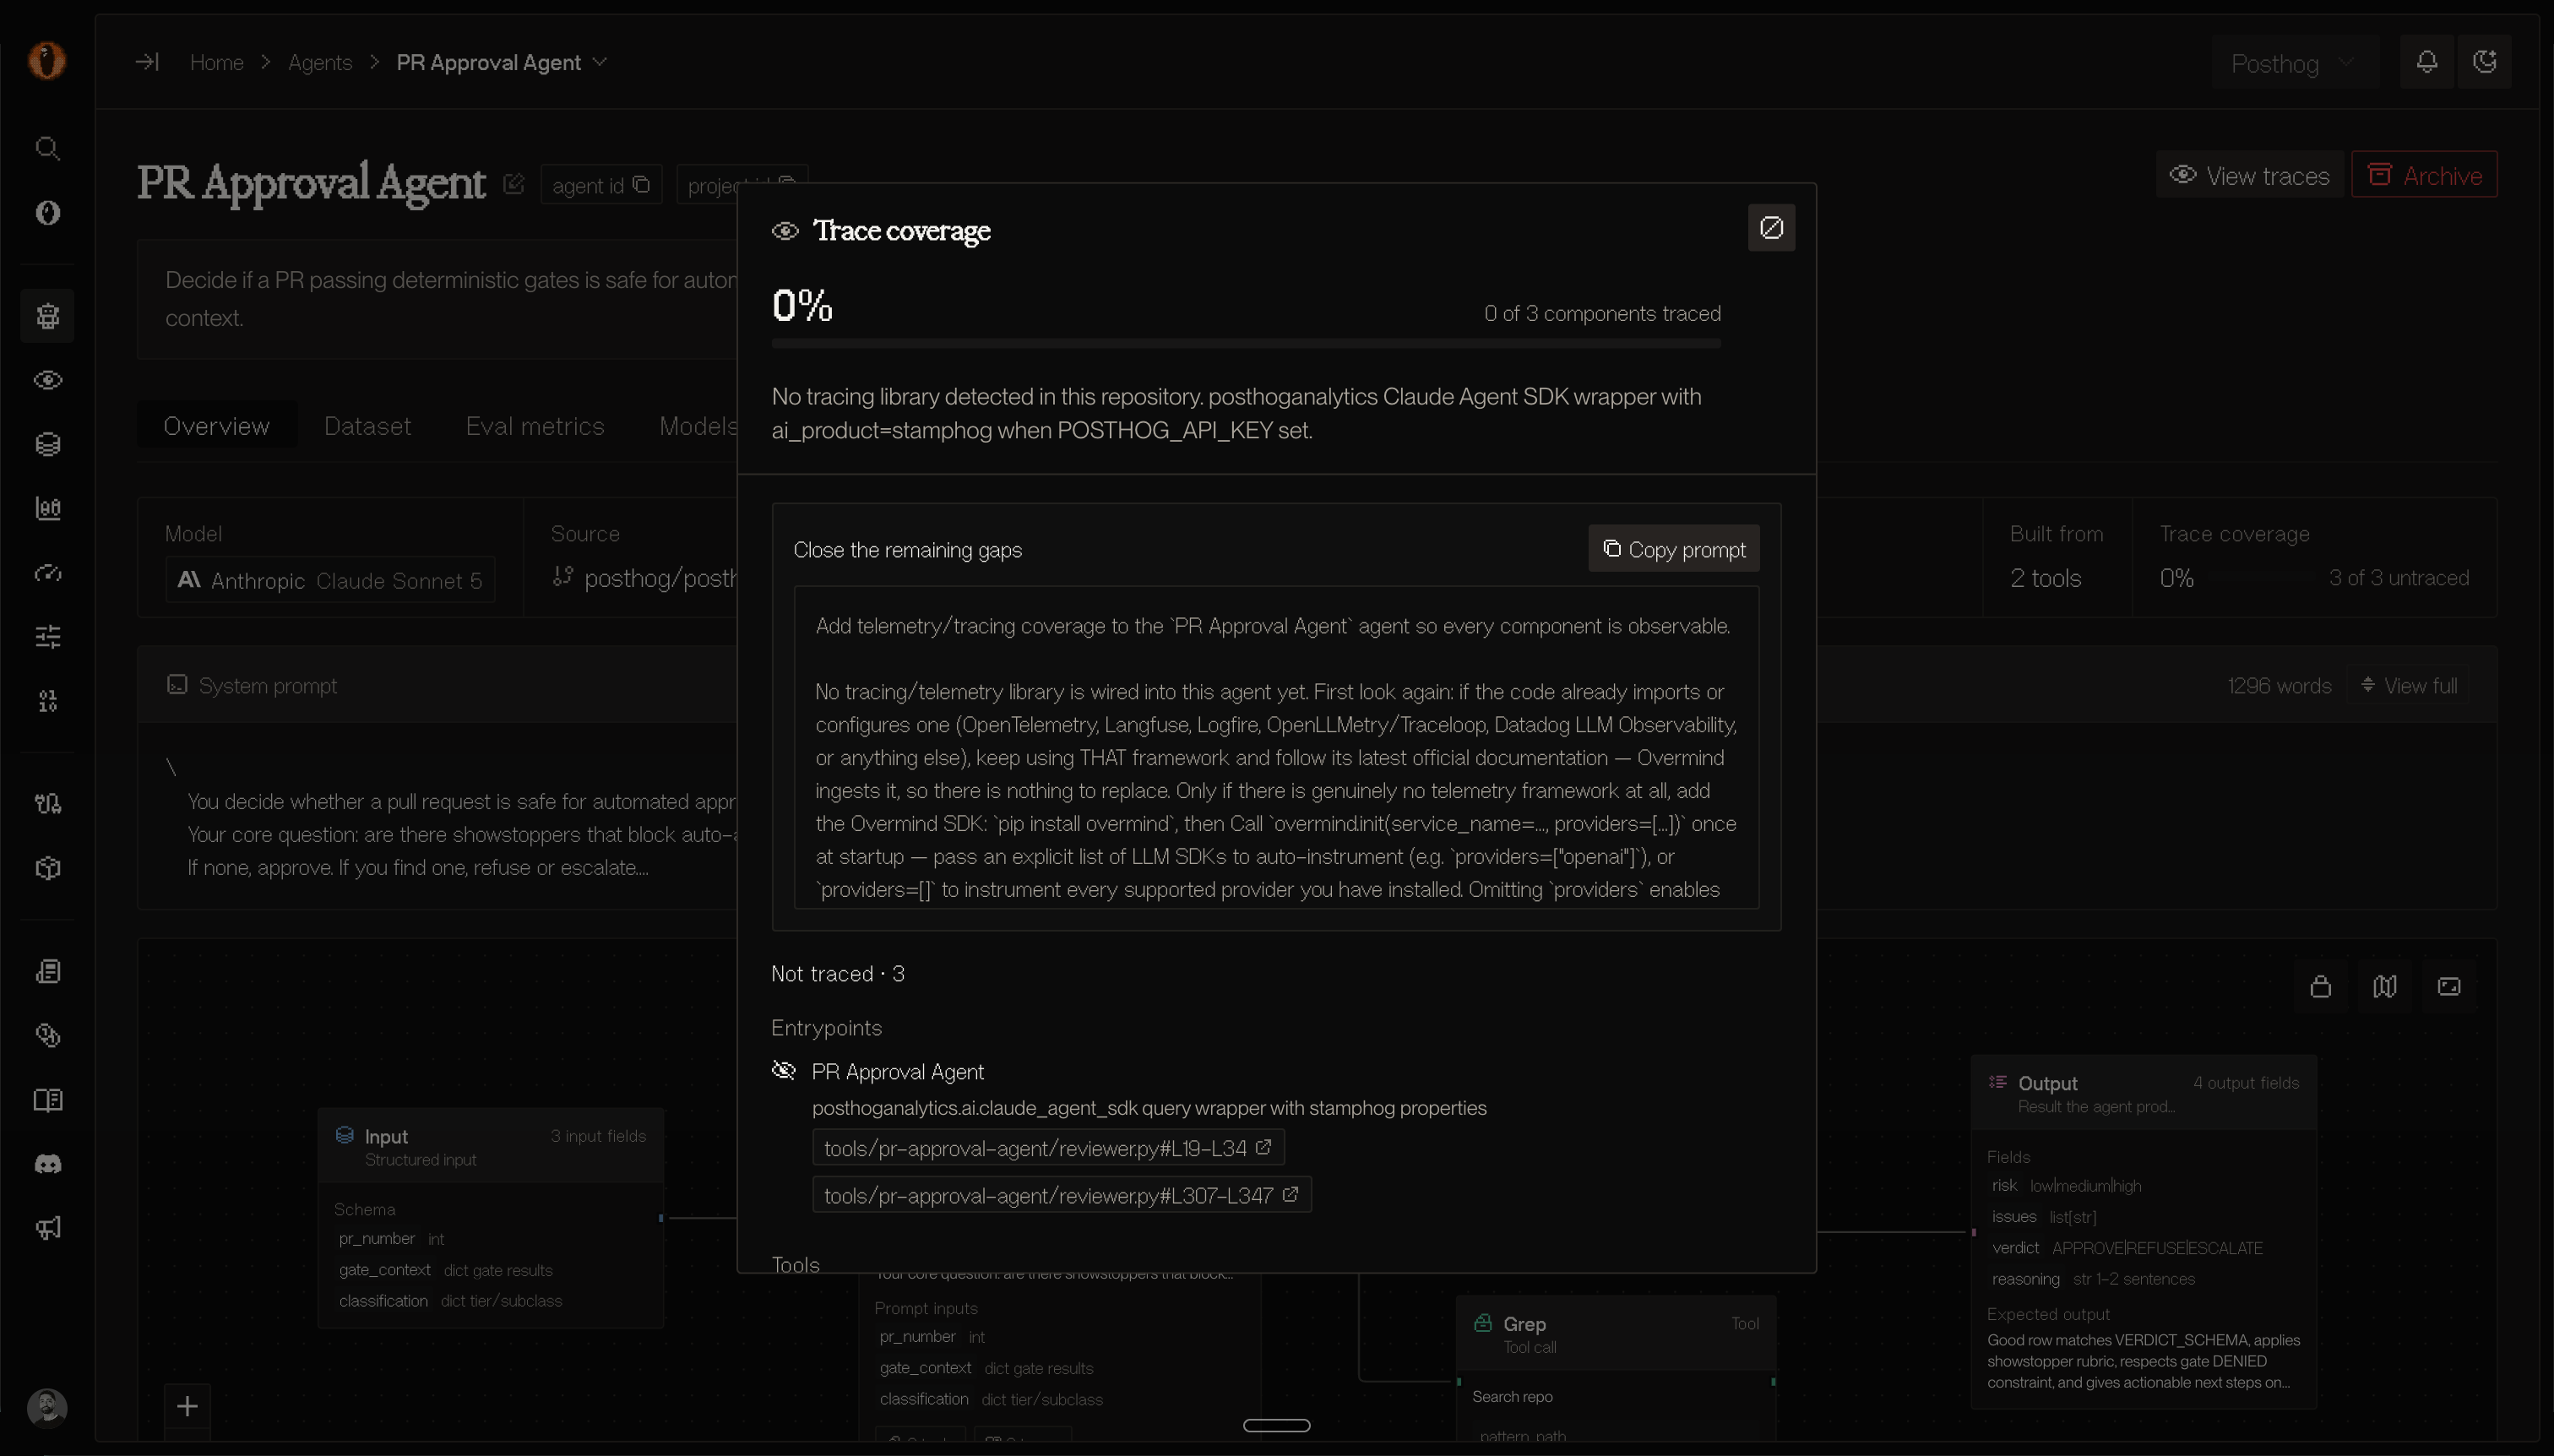Open the reviewer.py#L19-L34 link

[x=1048, y=1148]
